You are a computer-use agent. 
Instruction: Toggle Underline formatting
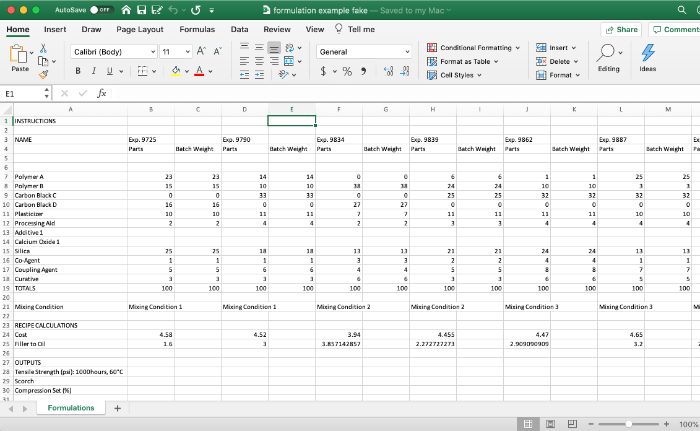109,71
